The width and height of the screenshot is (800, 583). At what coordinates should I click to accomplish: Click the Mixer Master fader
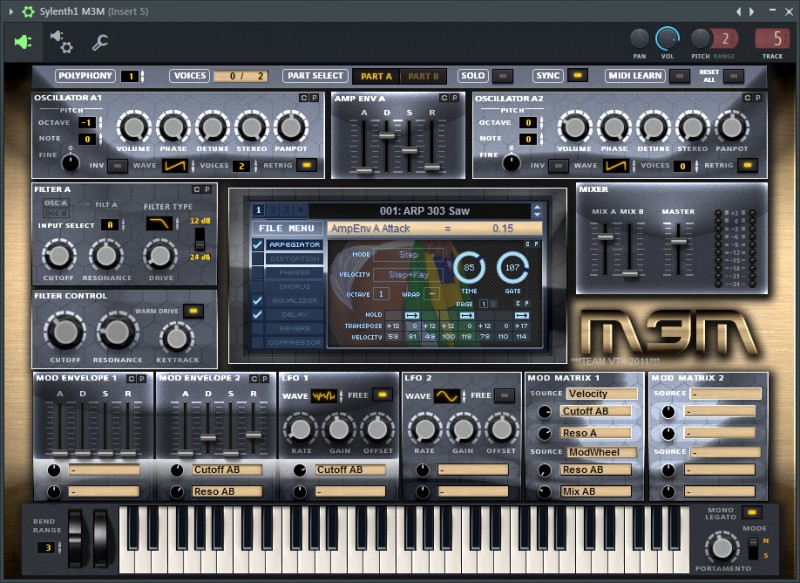coord(678,241)
